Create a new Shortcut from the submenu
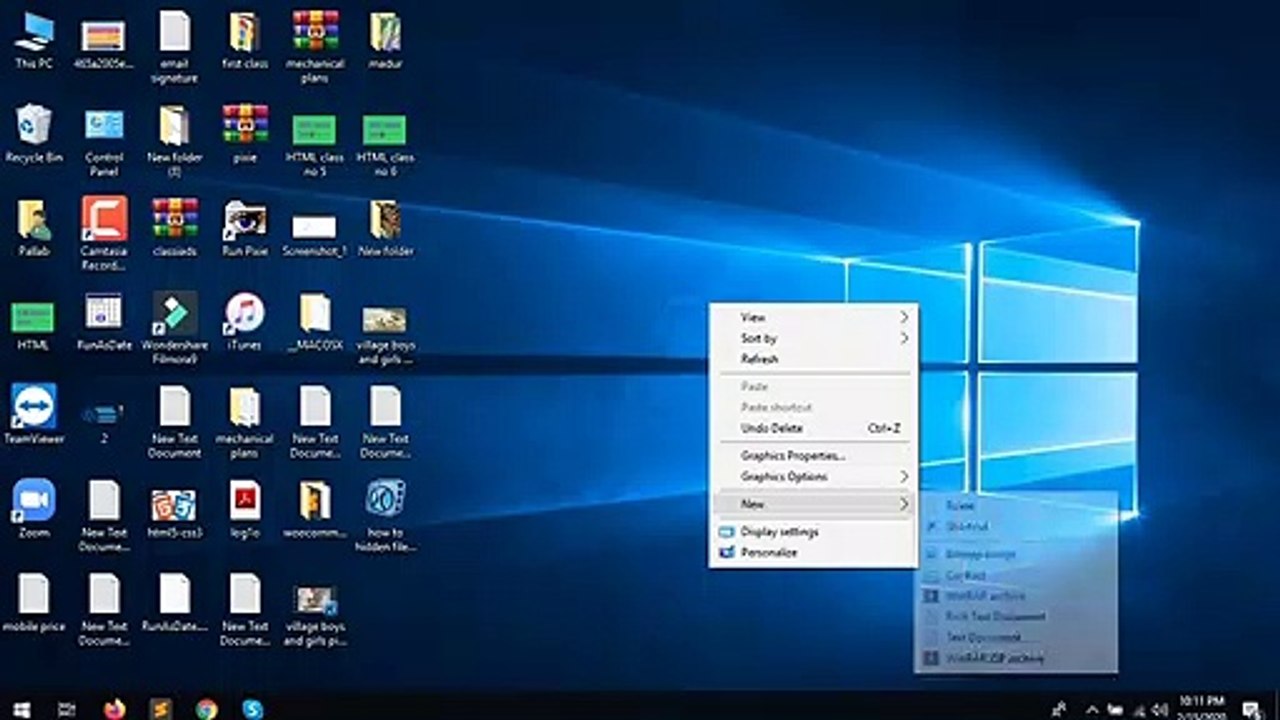Image resolution: width=1280 pixels, height=720 pixels. [1016, 526]
